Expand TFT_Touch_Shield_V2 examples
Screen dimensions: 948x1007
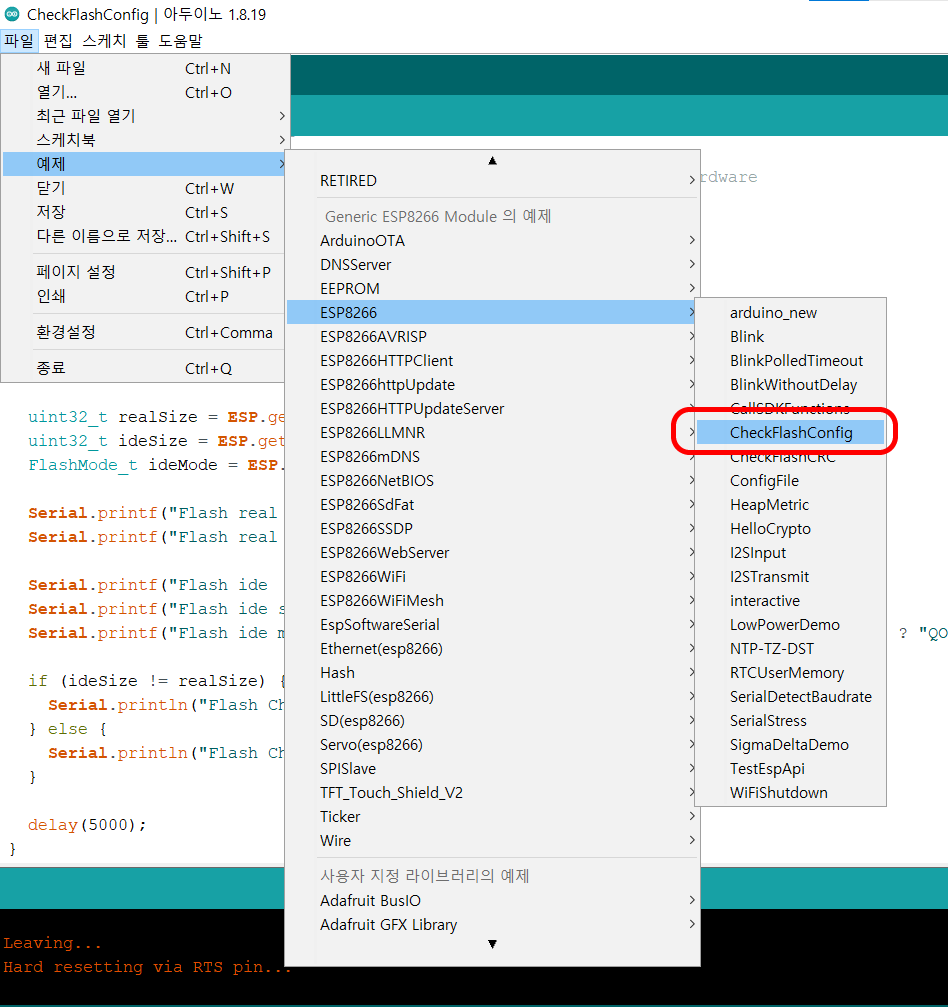click(493, 792)
